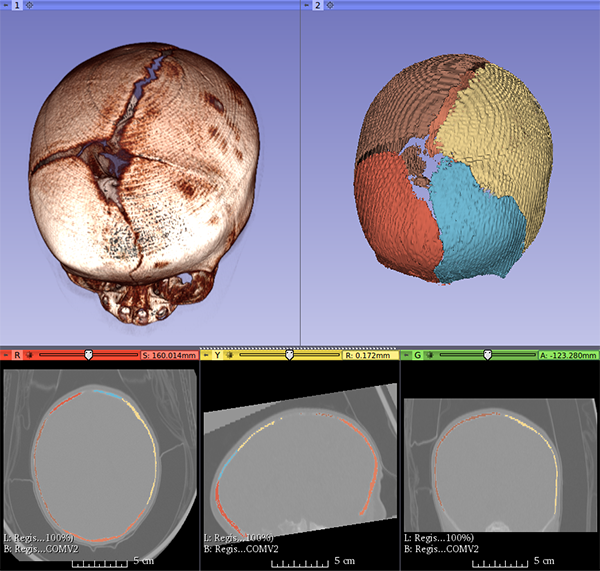Click the Green slice offset slider

click(488, 355)
